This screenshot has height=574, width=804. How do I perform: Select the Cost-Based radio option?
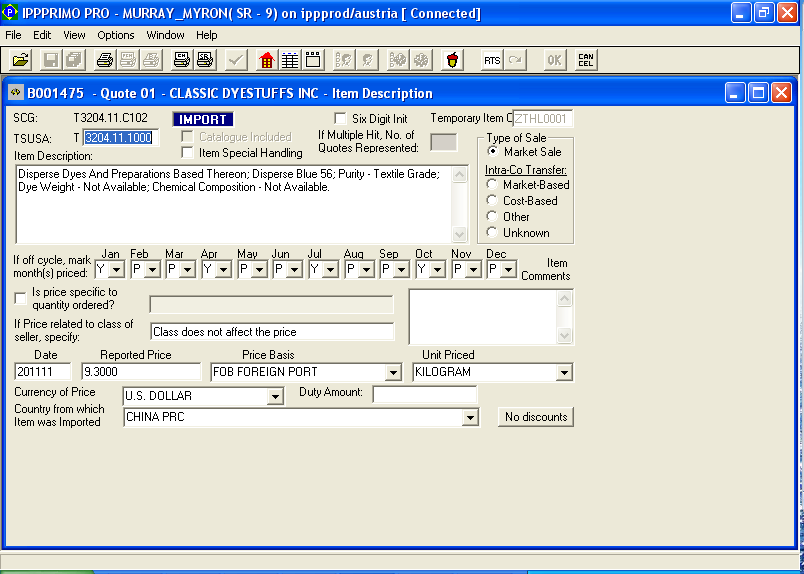click(x=492, y=201)
